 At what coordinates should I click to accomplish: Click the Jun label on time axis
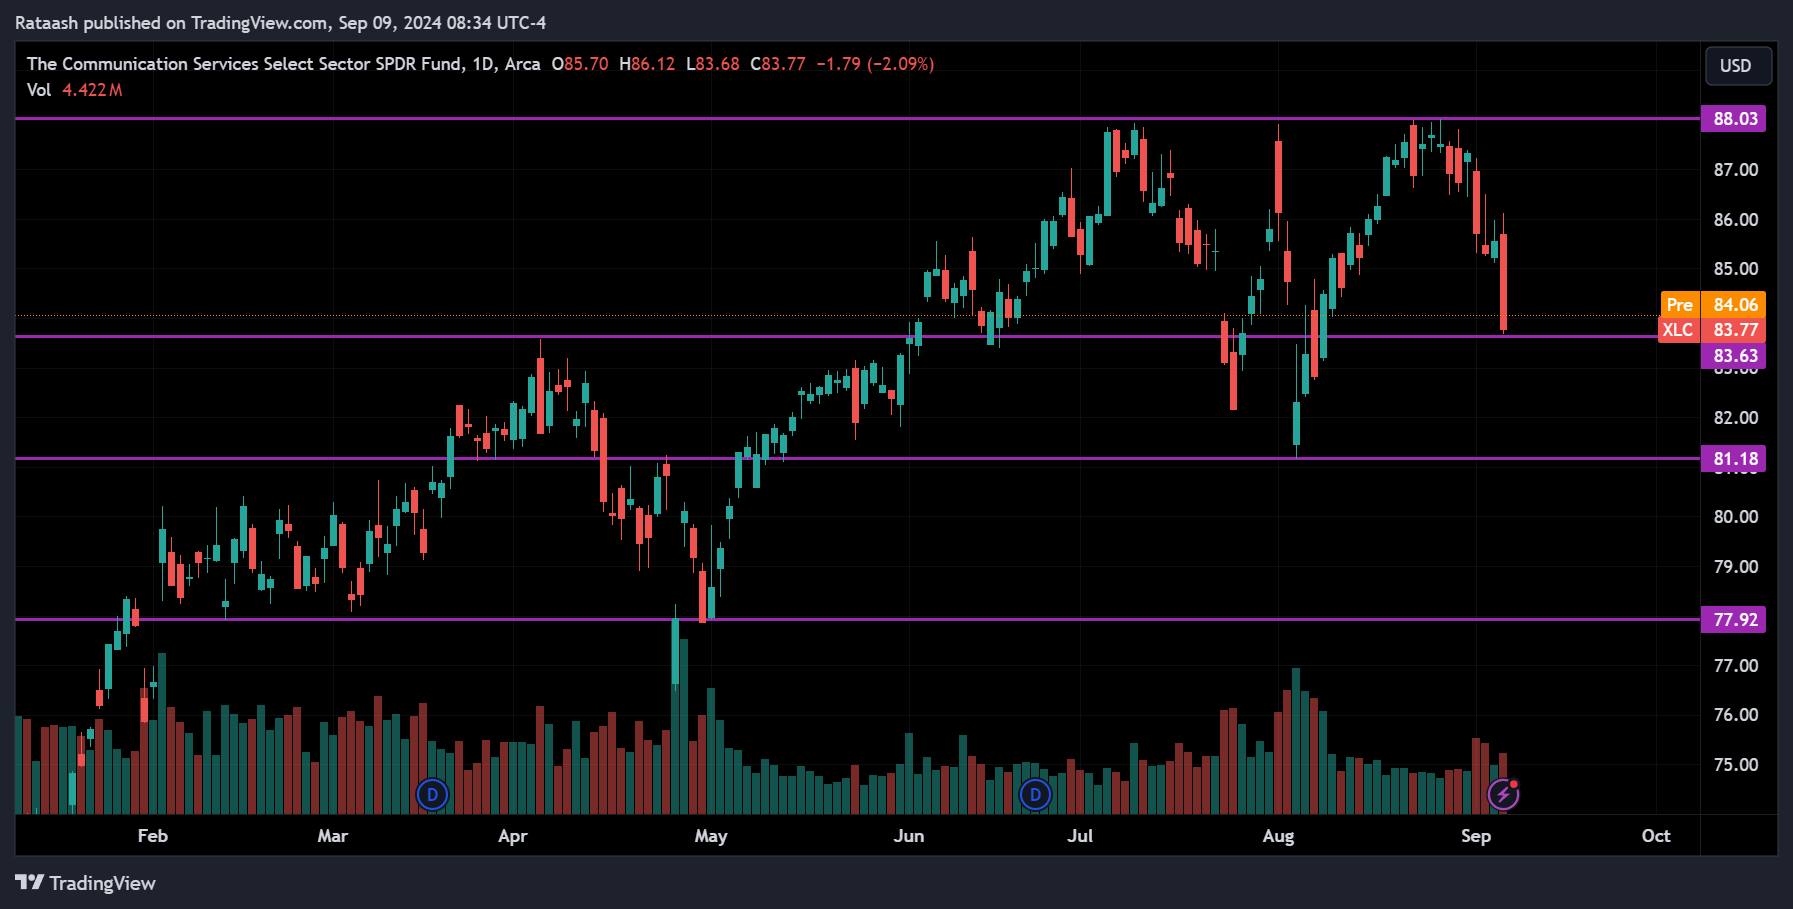click(x=909, y=836)
